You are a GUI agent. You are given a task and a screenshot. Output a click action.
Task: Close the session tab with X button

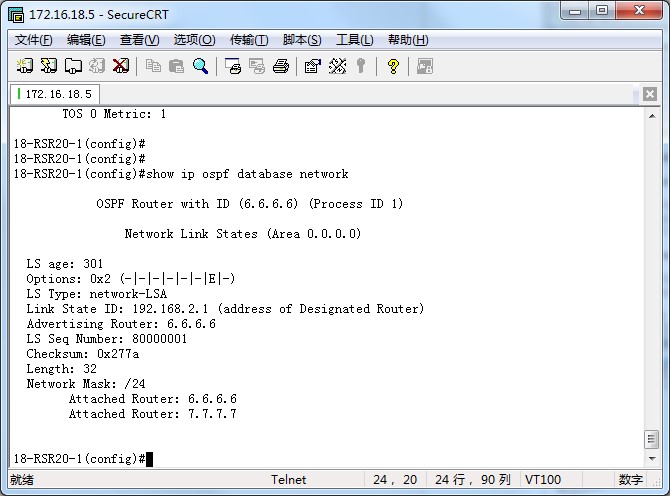pos(650,94)
